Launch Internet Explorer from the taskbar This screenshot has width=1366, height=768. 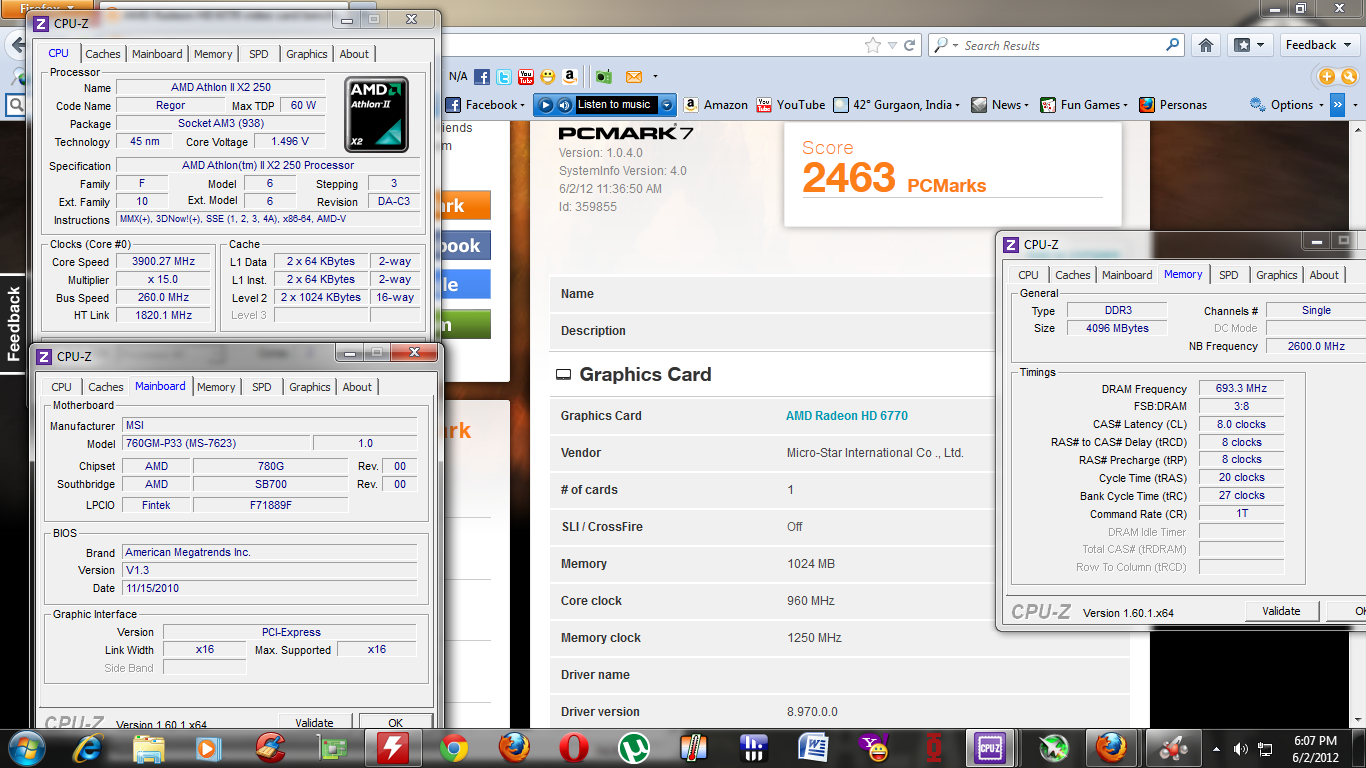[x=89, y=747]
